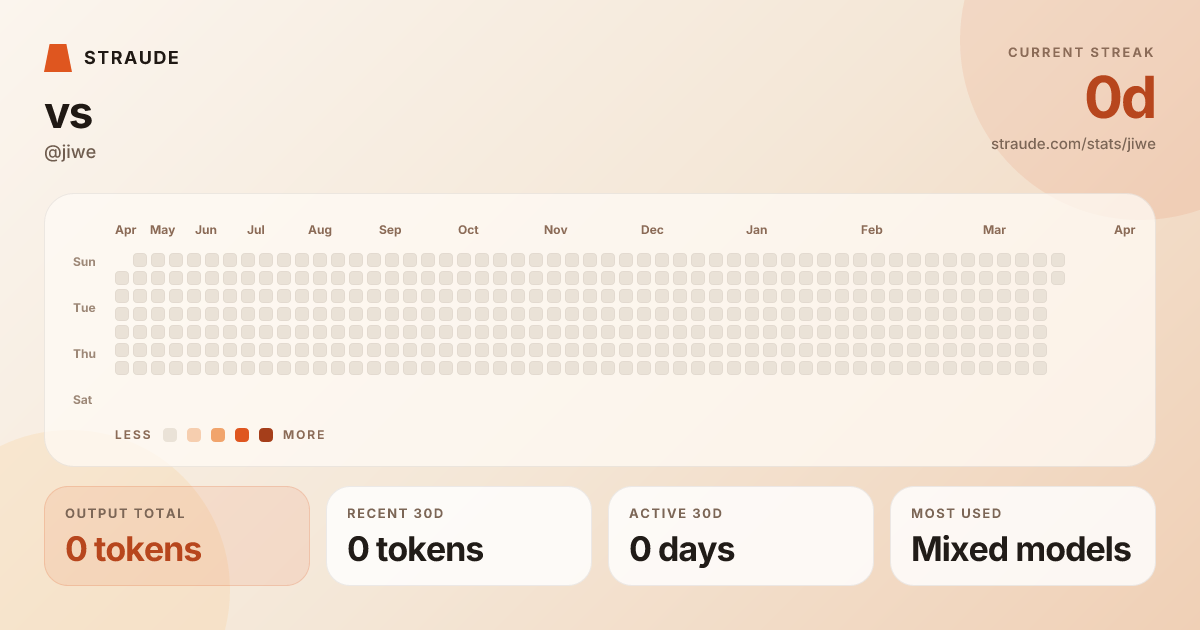The width and height of the screenshot is (1200, 630).
Task: Click the Jan month label on heatmap
Action: pos(757,230)
